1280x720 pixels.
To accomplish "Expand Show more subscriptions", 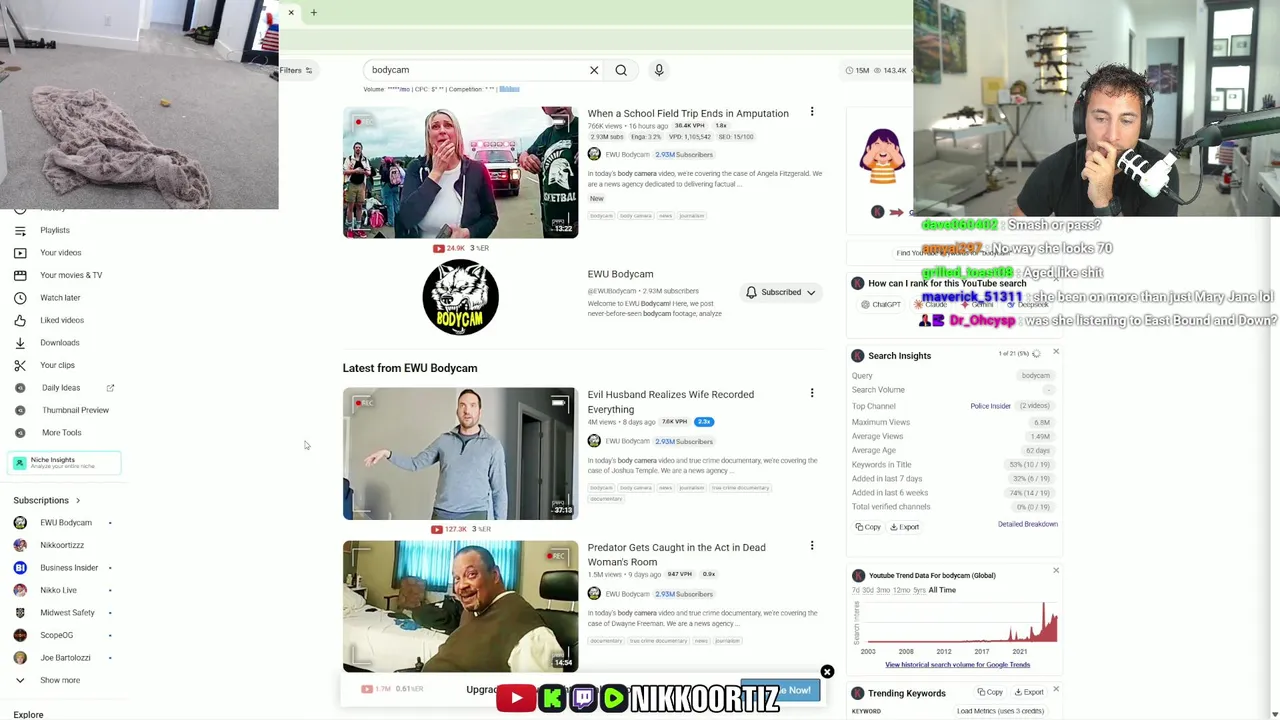I will coord(60,680).
